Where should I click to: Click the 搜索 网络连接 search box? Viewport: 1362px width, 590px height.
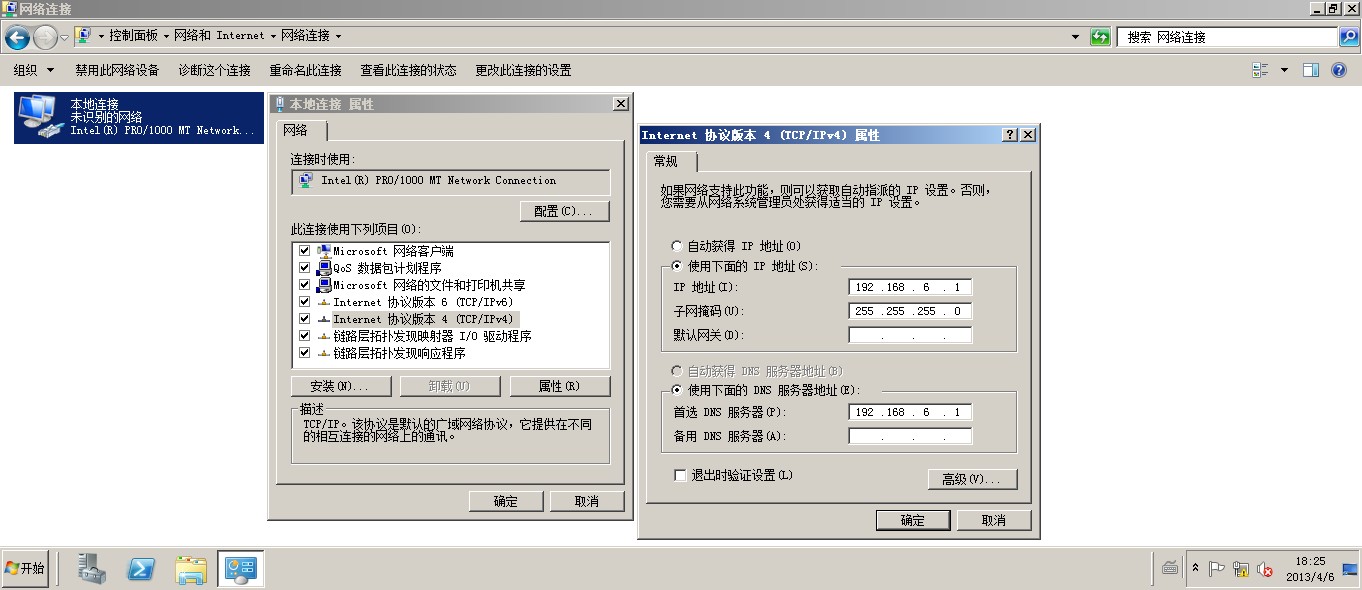pos(1228,37)
